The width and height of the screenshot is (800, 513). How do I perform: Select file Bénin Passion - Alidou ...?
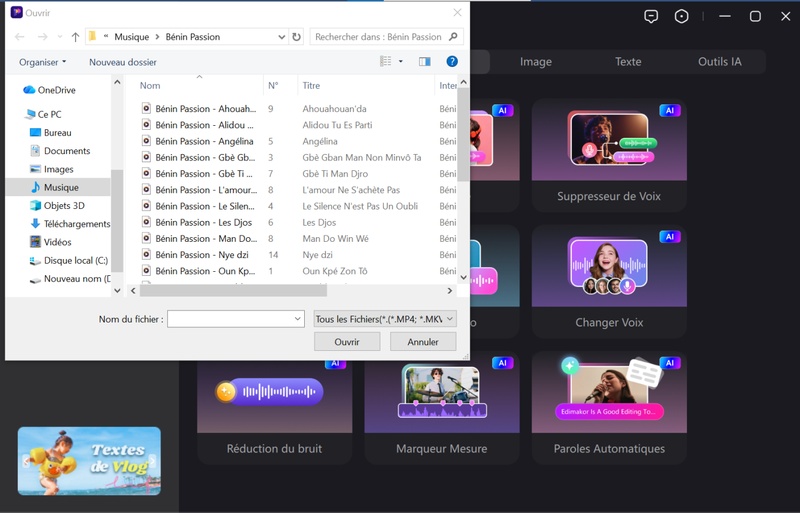198,125
